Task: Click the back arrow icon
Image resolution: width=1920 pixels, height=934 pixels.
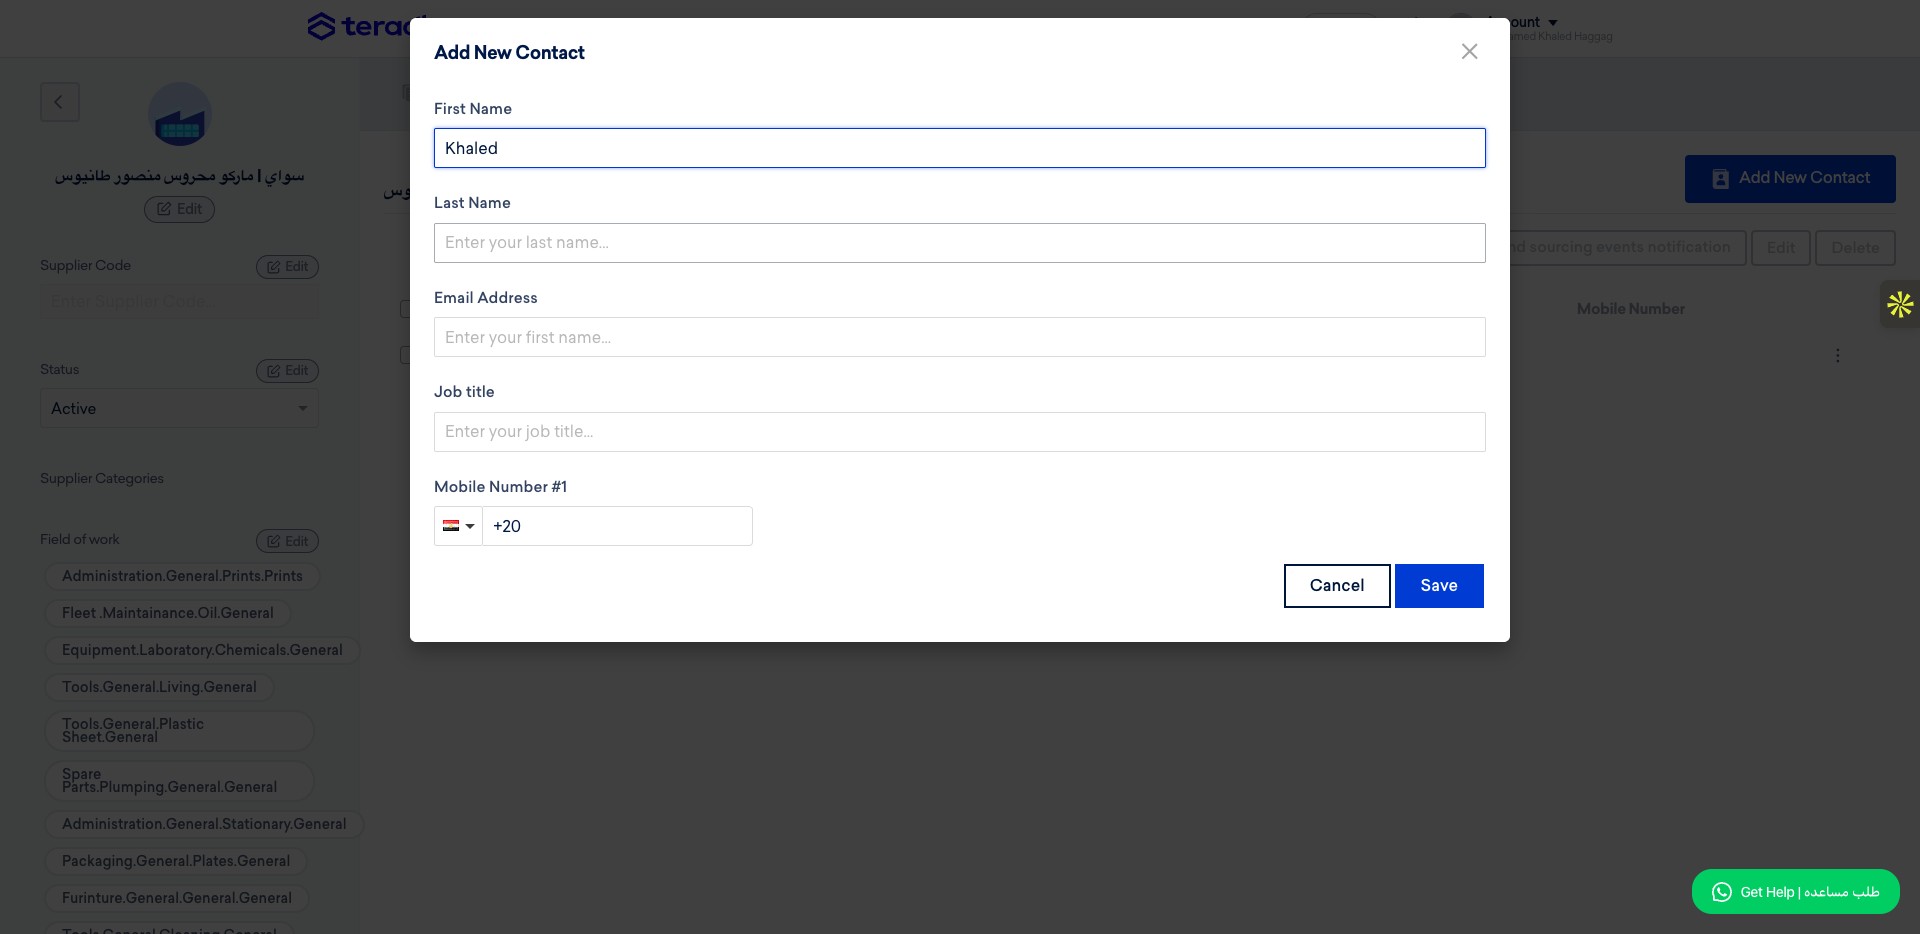Action: (x=59, y=102)
